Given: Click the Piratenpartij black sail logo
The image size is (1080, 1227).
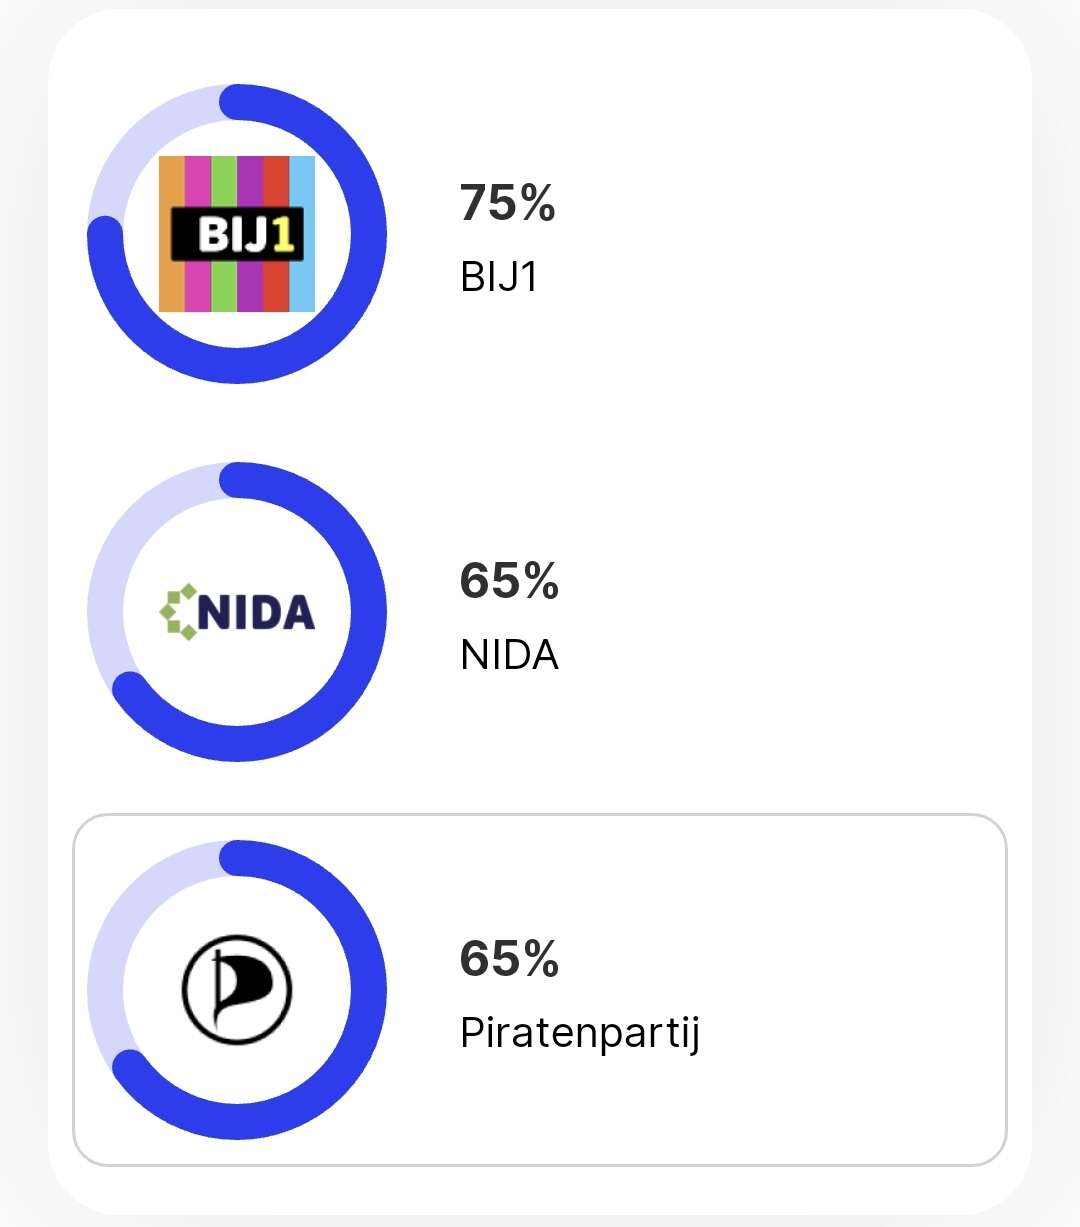Looking at the screenshot, I should [x=237, y=989].
